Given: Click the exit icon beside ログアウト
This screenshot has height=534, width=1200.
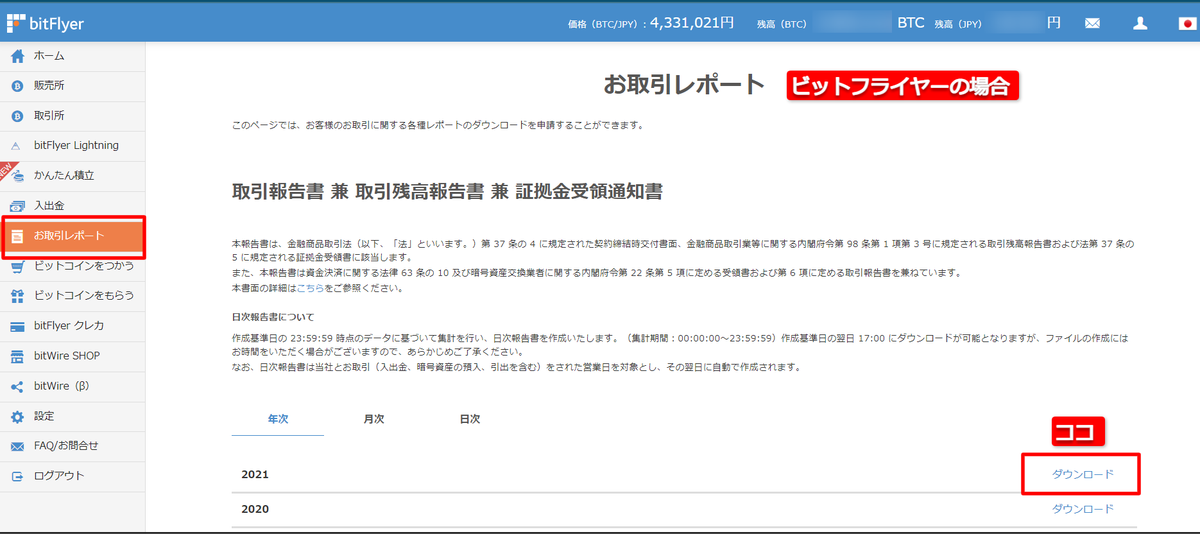Looking at the screenshot, I should (17, 476).
